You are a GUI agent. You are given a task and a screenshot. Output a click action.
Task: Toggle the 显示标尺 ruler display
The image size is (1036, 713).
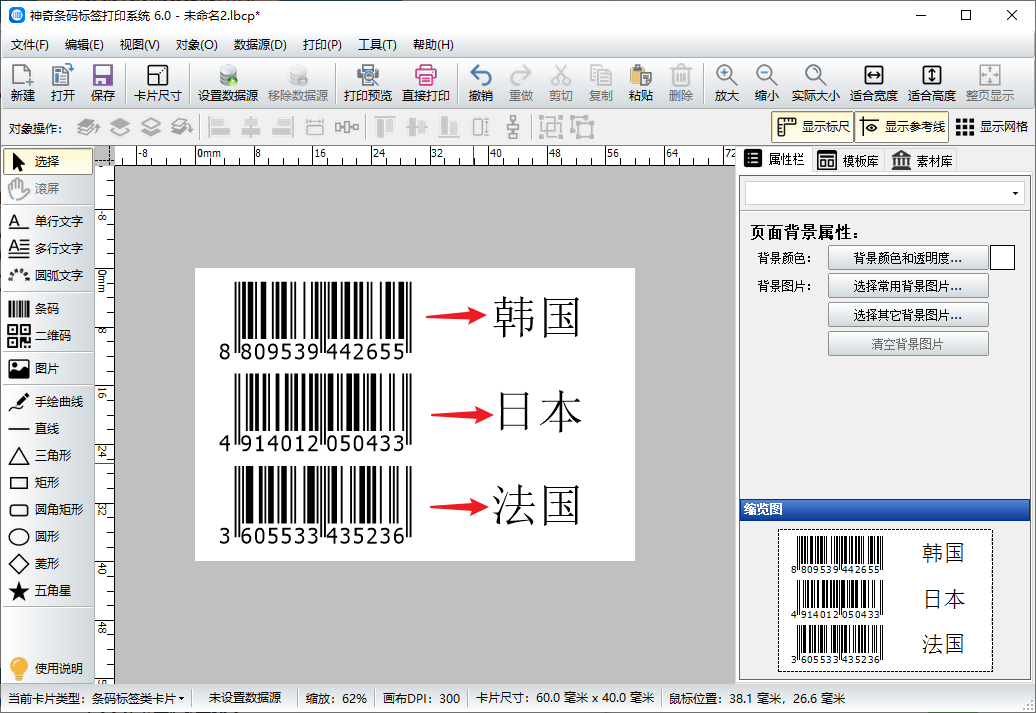click(813, 127)
